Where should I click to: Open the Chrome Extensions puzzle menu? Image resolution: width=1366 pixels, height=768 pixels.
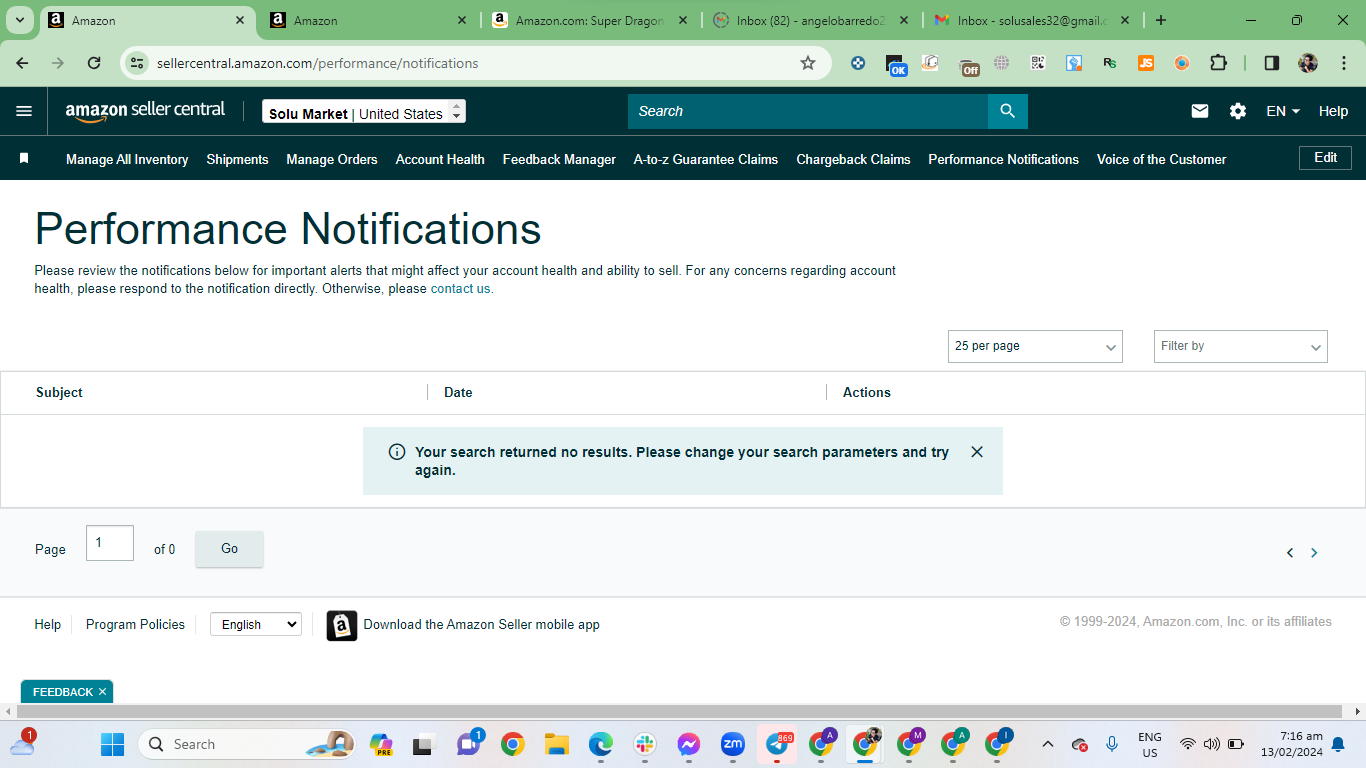tap(1218, 63)
